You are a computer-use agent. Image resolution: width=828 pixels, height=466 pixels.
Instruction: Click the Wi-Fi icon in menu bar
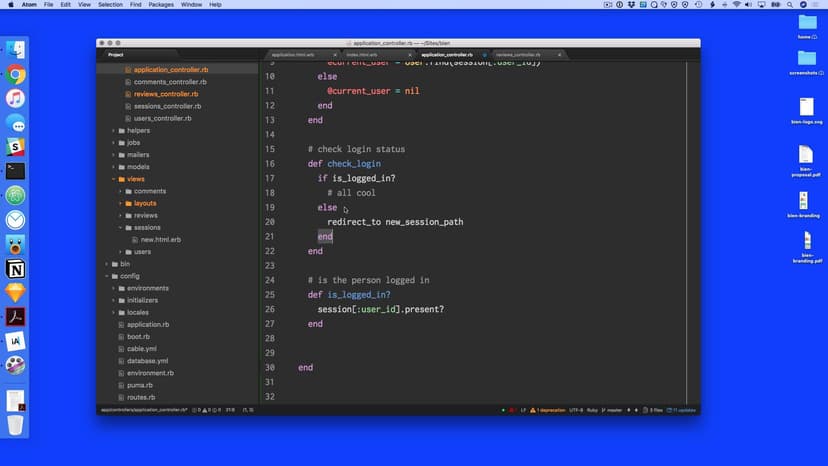click(x=737, y=5)
